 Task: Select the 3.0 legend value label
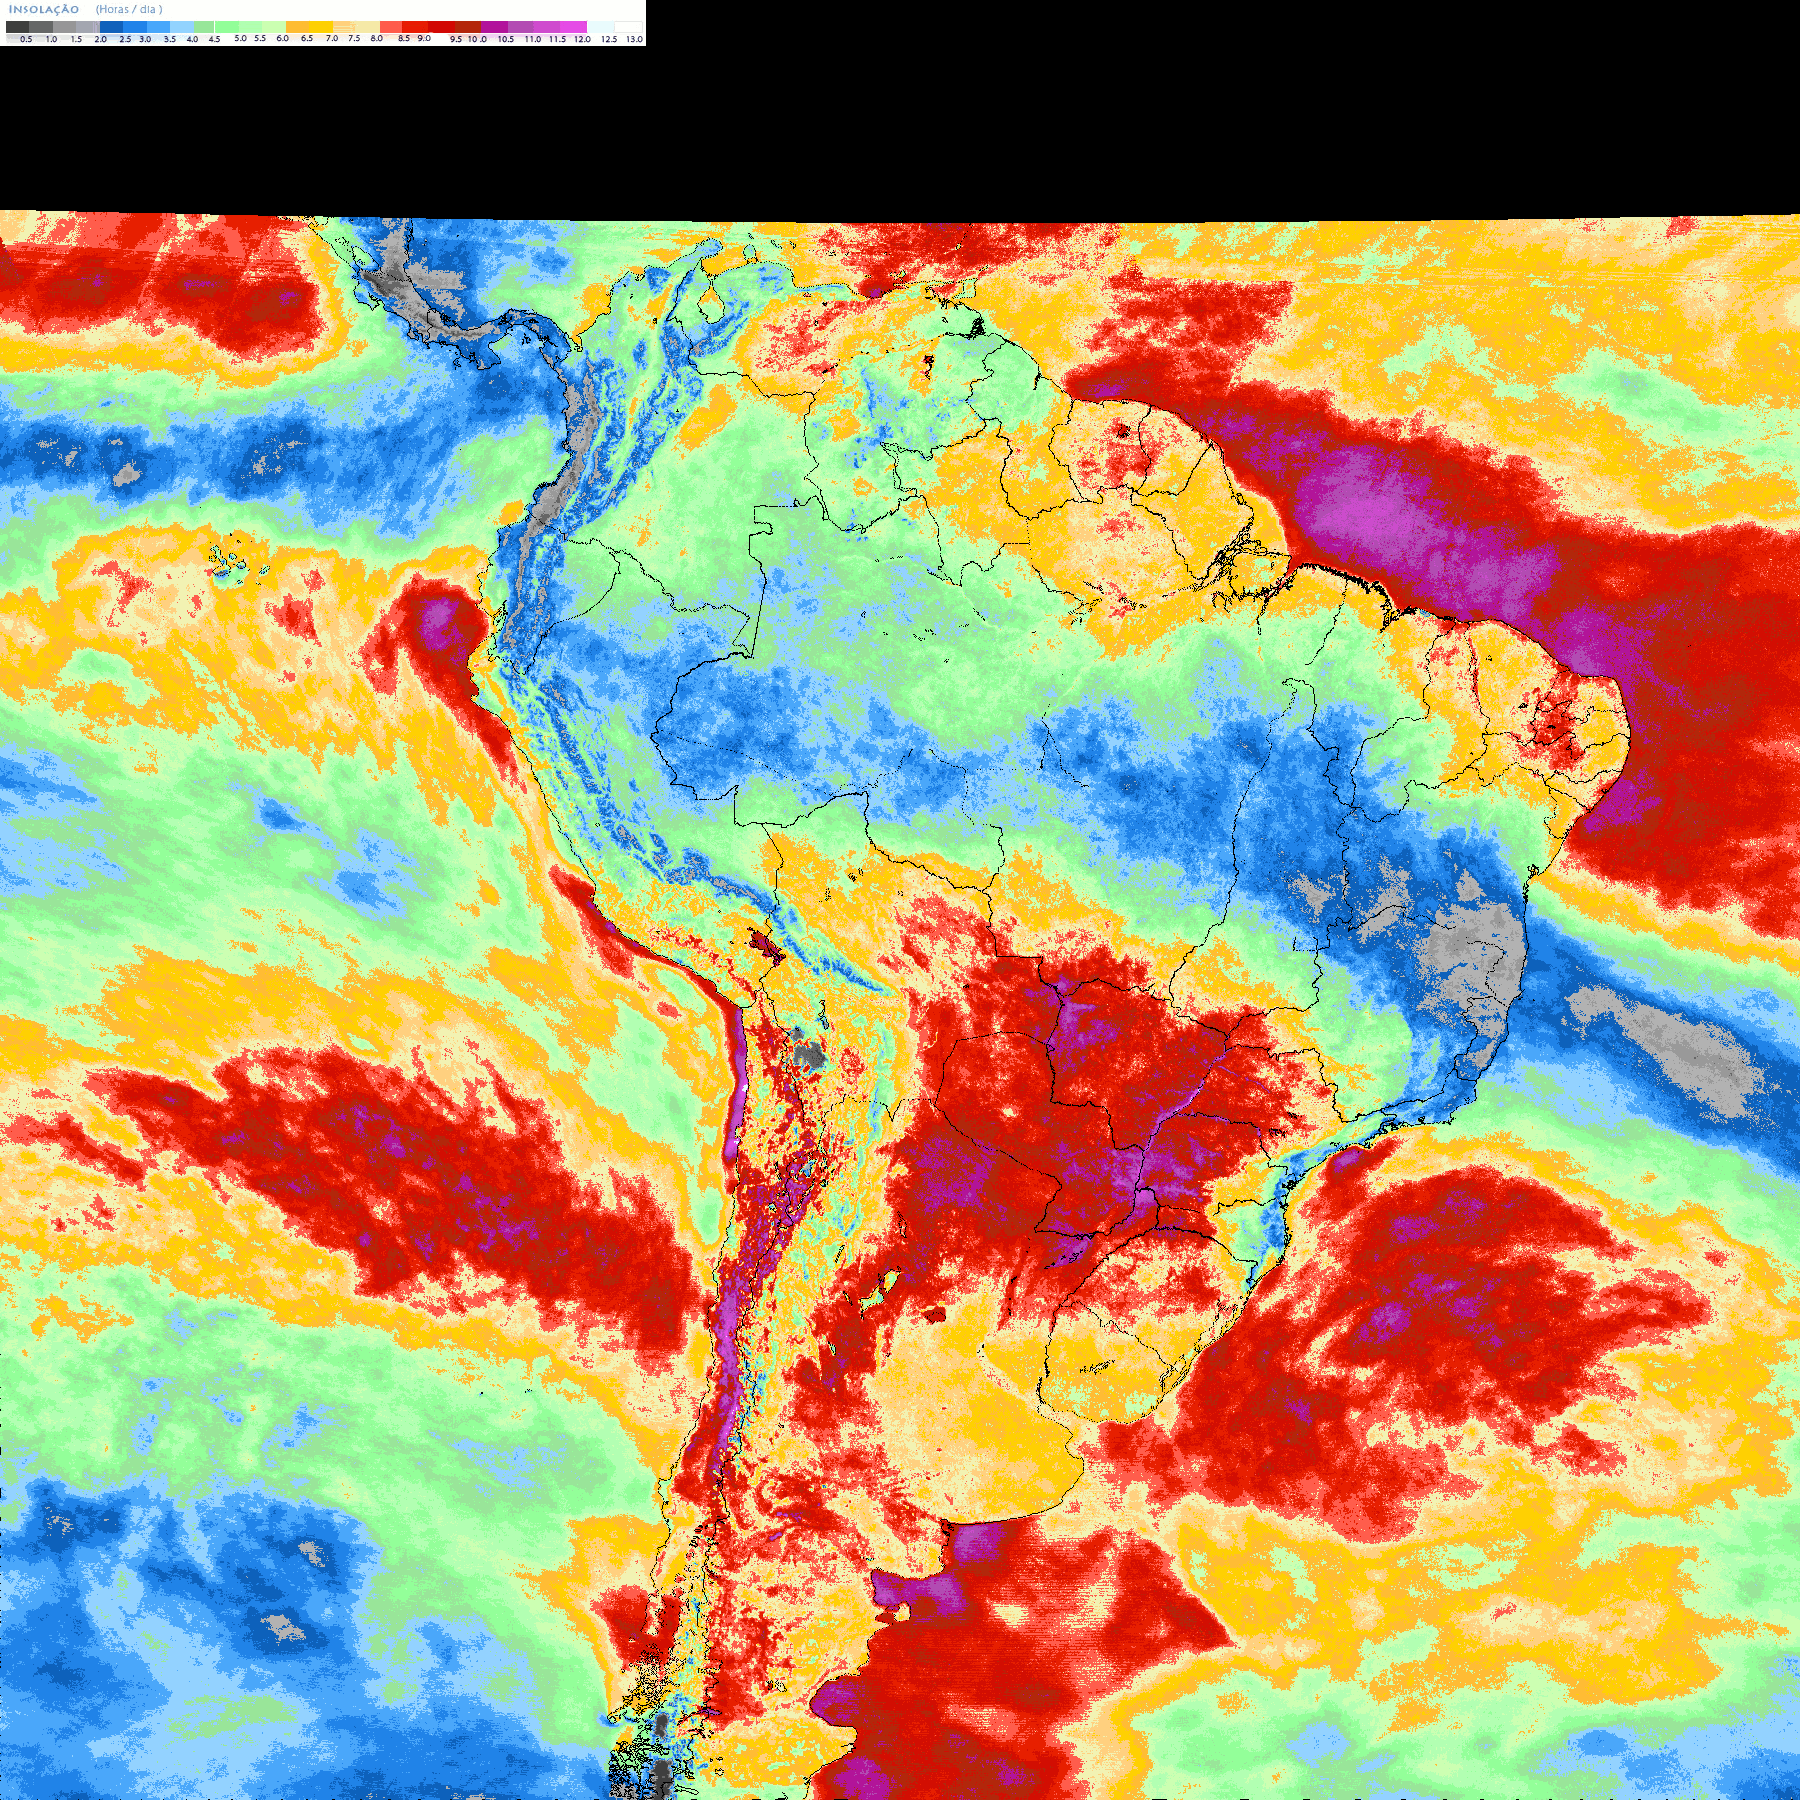point(145,39)
